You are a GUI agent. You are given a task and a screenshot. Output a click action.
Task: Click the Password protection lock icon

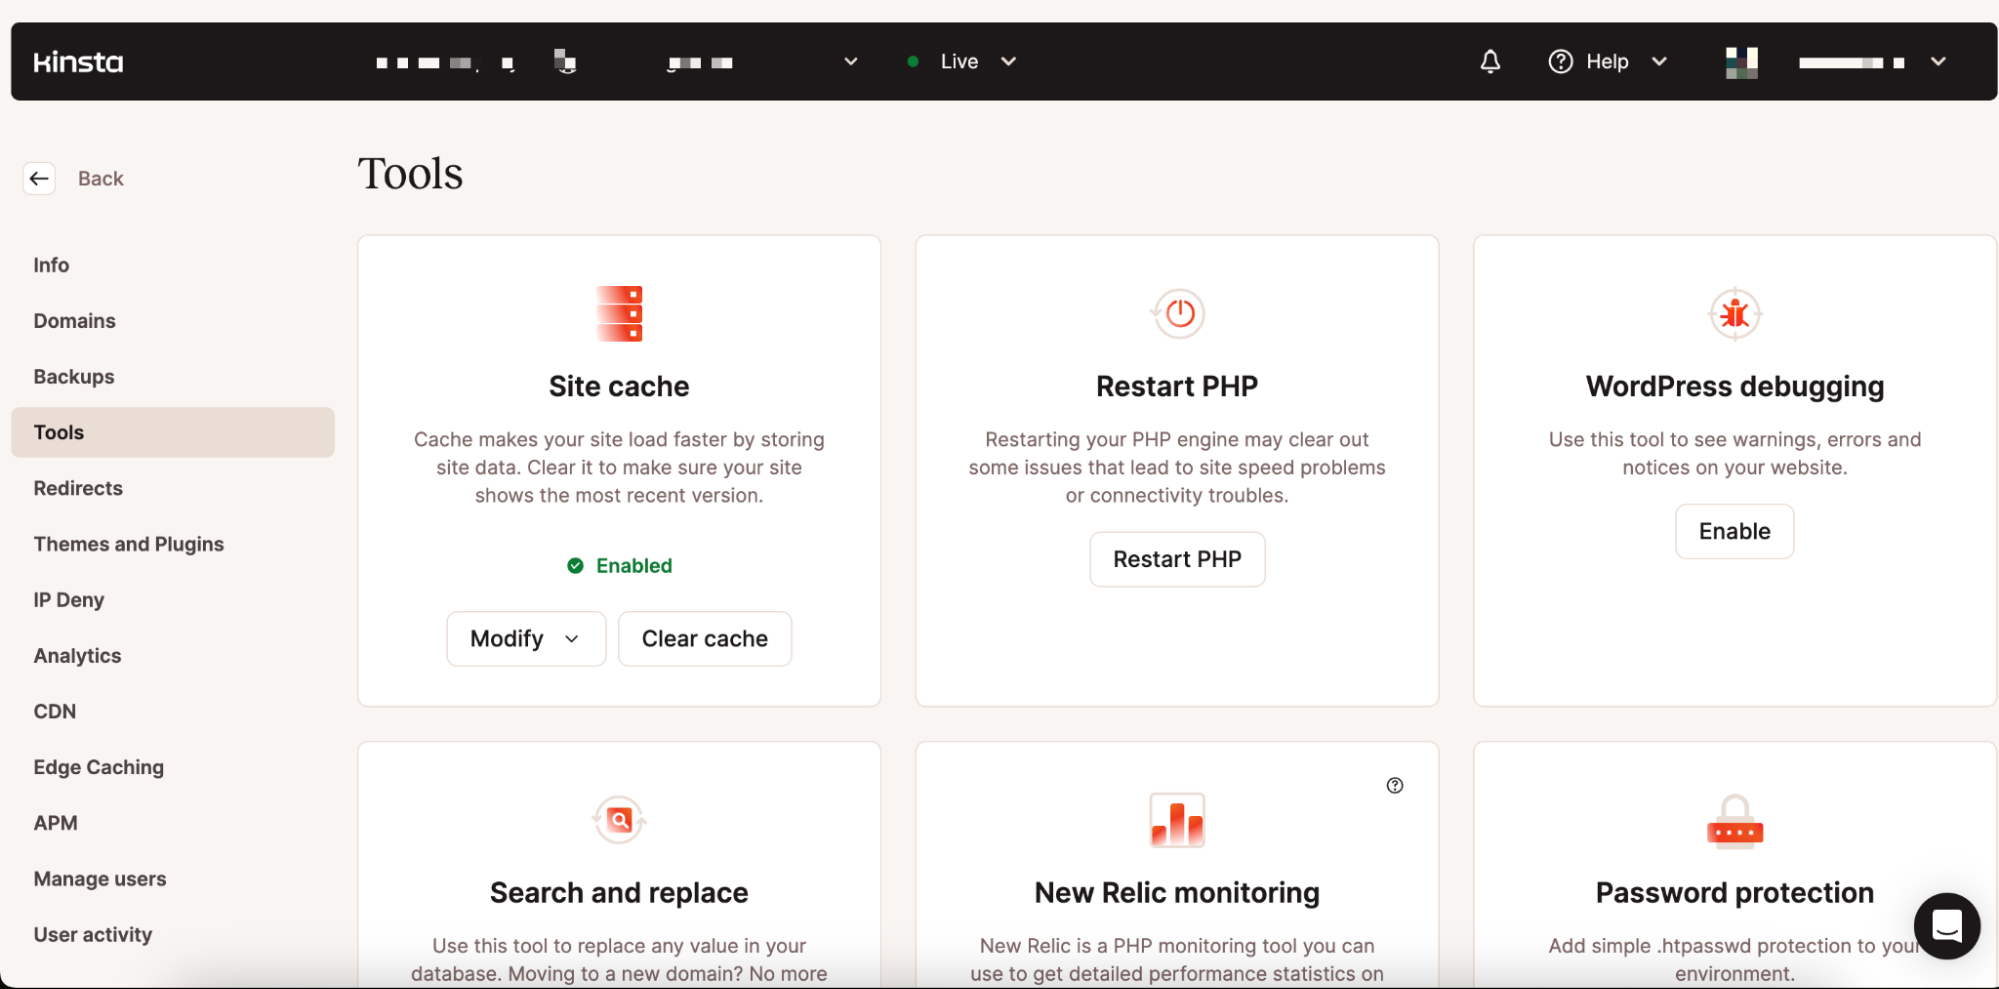(x=1734, y=821)
